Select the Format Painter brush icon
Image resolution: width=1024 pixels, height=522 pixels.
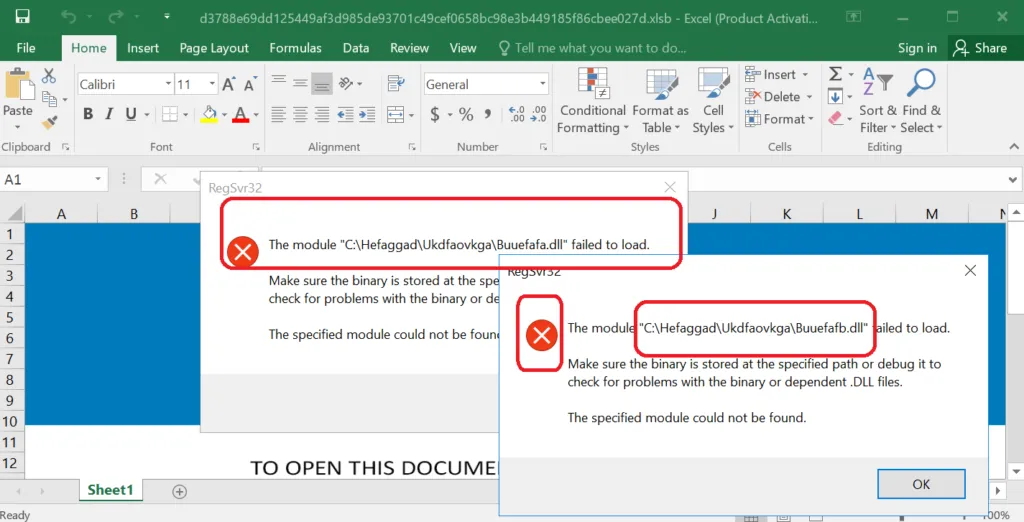[x=50, y=122]
